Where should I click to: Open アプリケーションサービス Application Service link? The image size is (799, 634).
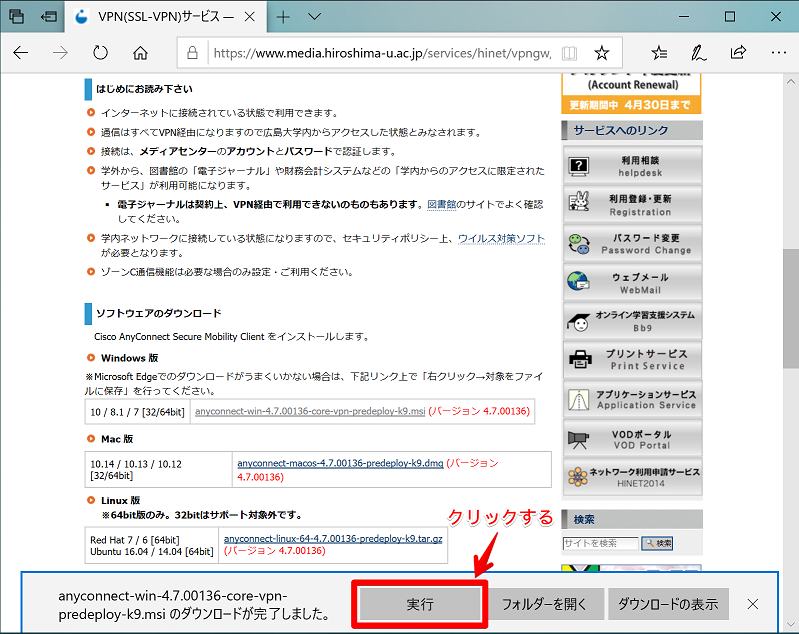click(632, 399)
